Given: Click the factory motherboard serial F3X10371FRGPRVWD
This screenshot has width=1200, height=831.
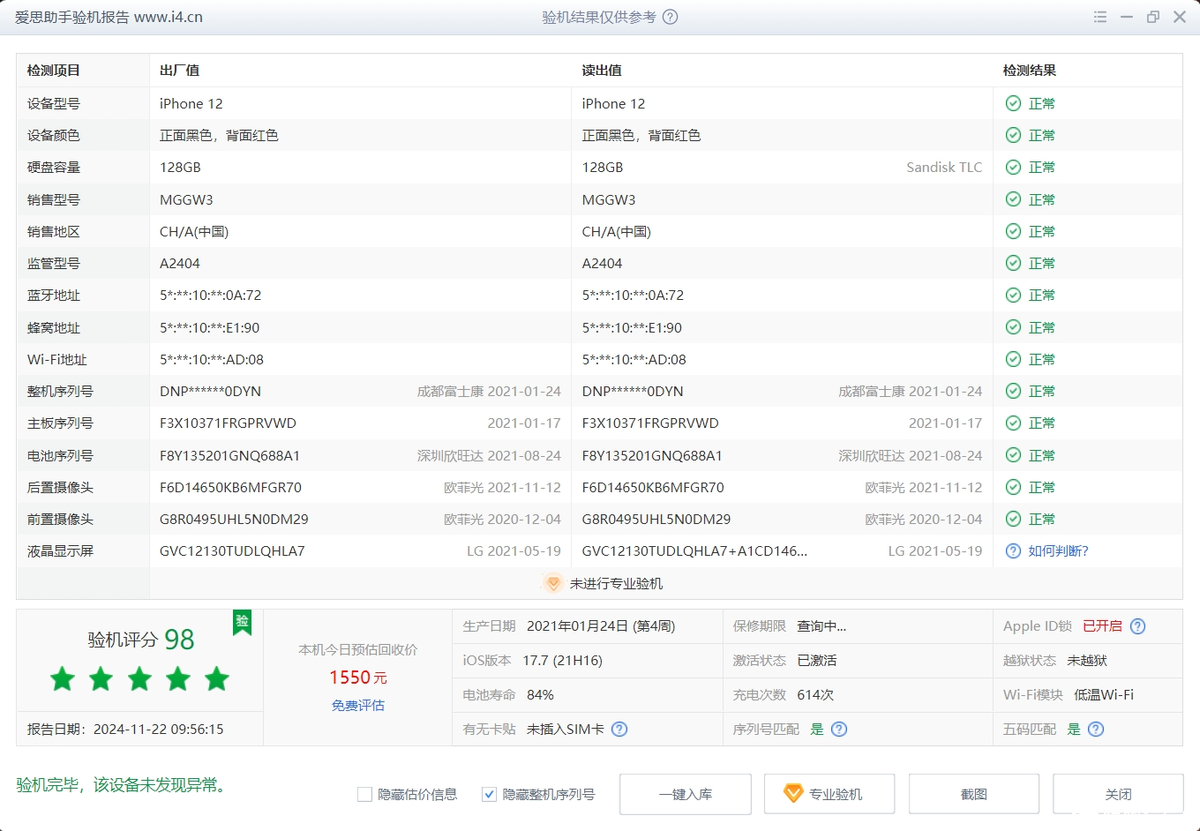Looking at the screenshot, I should point(228,423).
